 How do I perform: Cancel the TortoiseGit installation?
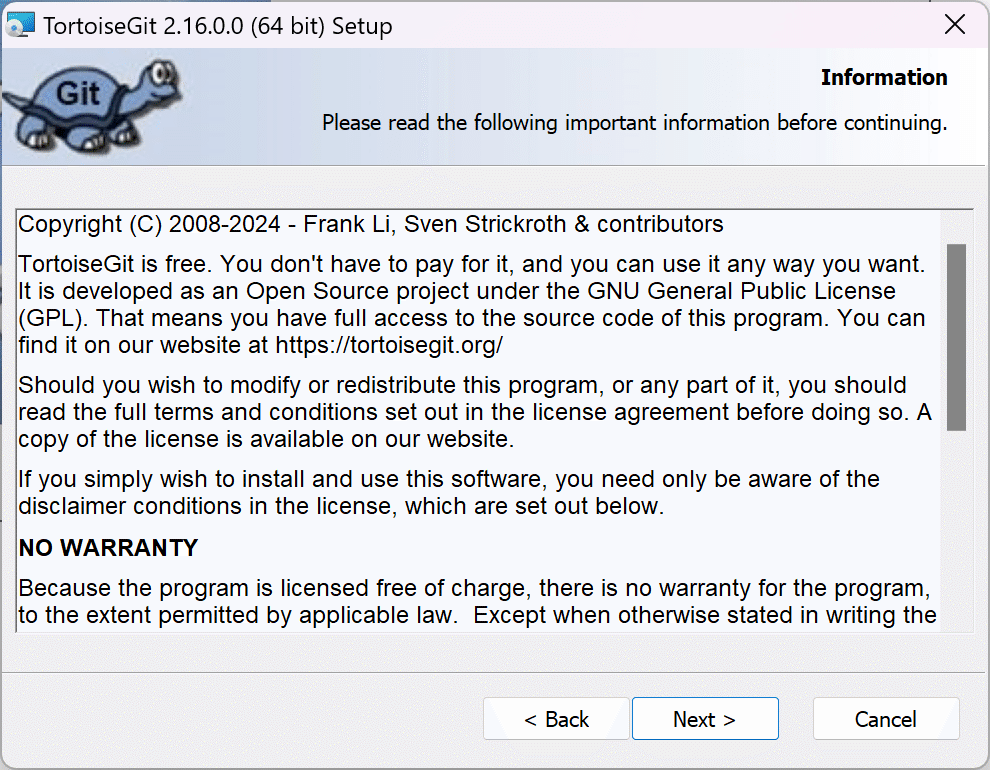coord(885,719)
